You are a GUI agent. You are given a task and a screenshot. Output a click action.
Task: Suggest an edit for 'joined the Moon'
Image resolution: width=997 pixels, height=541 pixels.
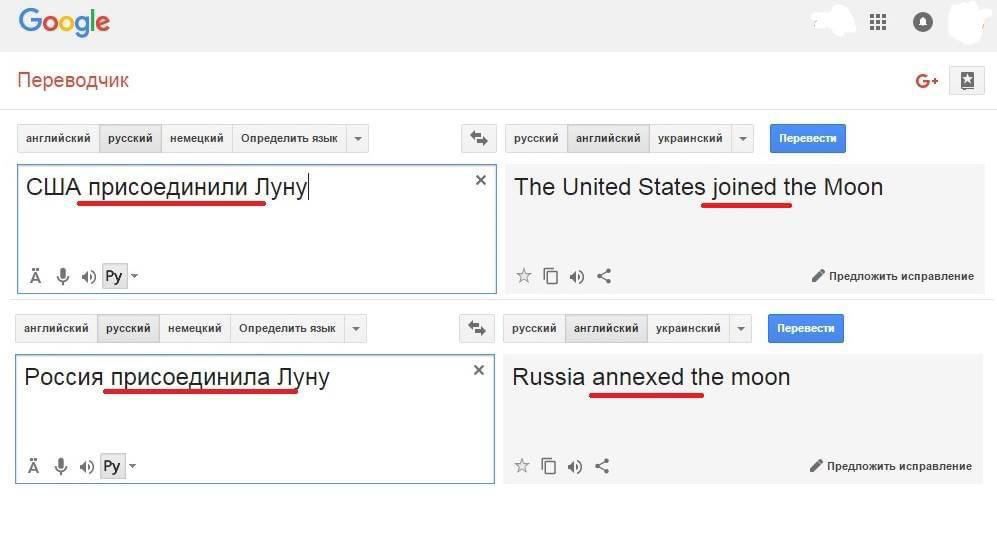(893, 276)
